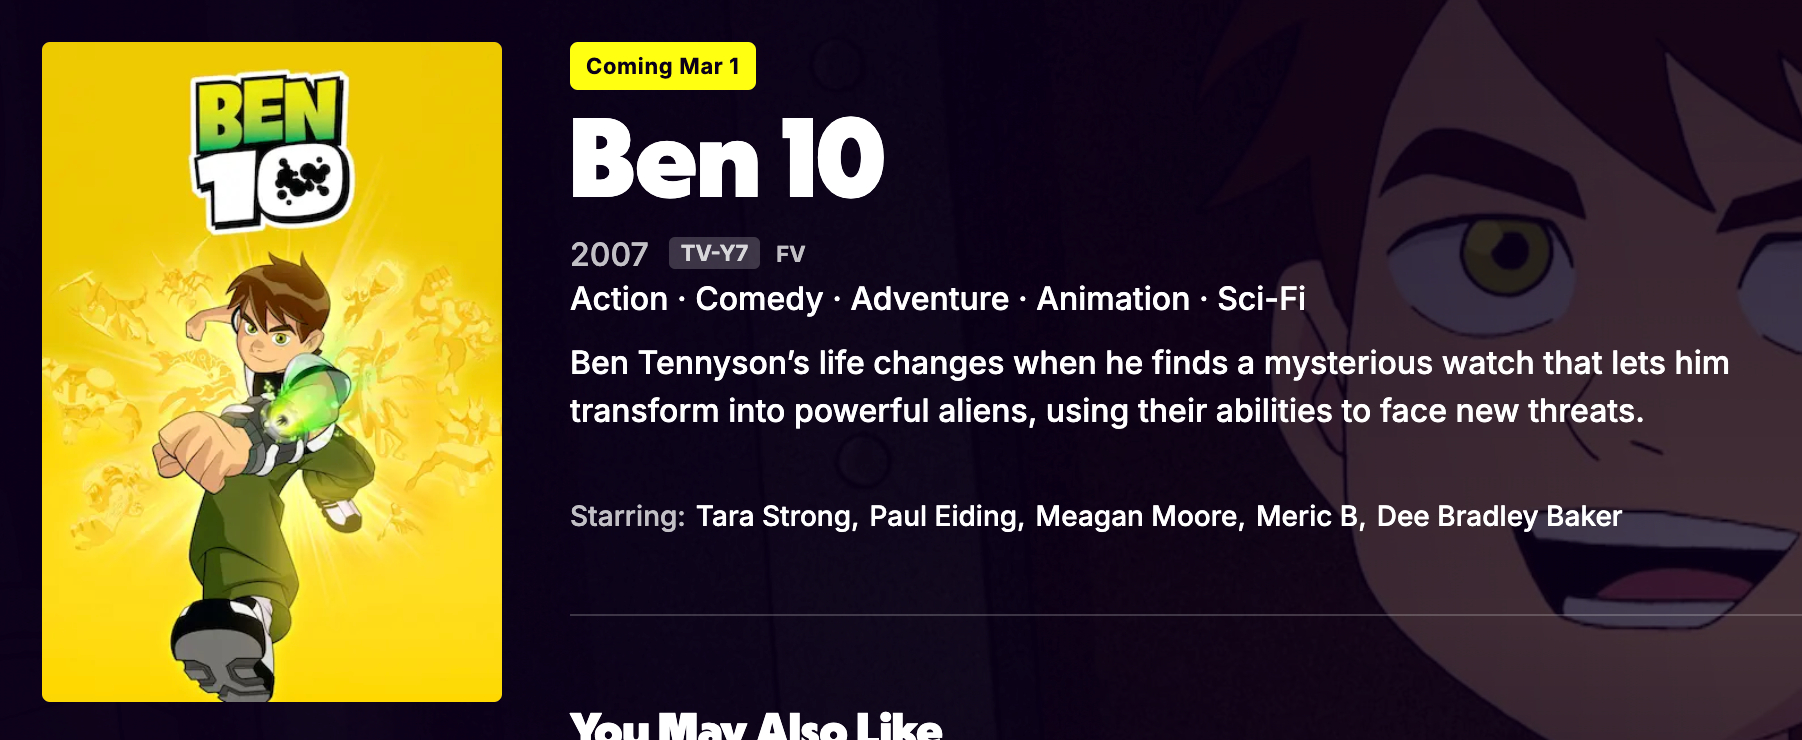Click the Ben Tennyson synopsis text
1802x740 pixels.
1149,387
